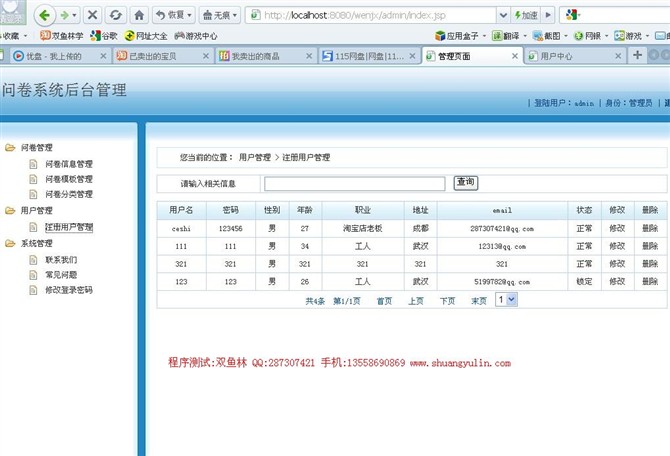Click the browser refresh button

[116, 15]
